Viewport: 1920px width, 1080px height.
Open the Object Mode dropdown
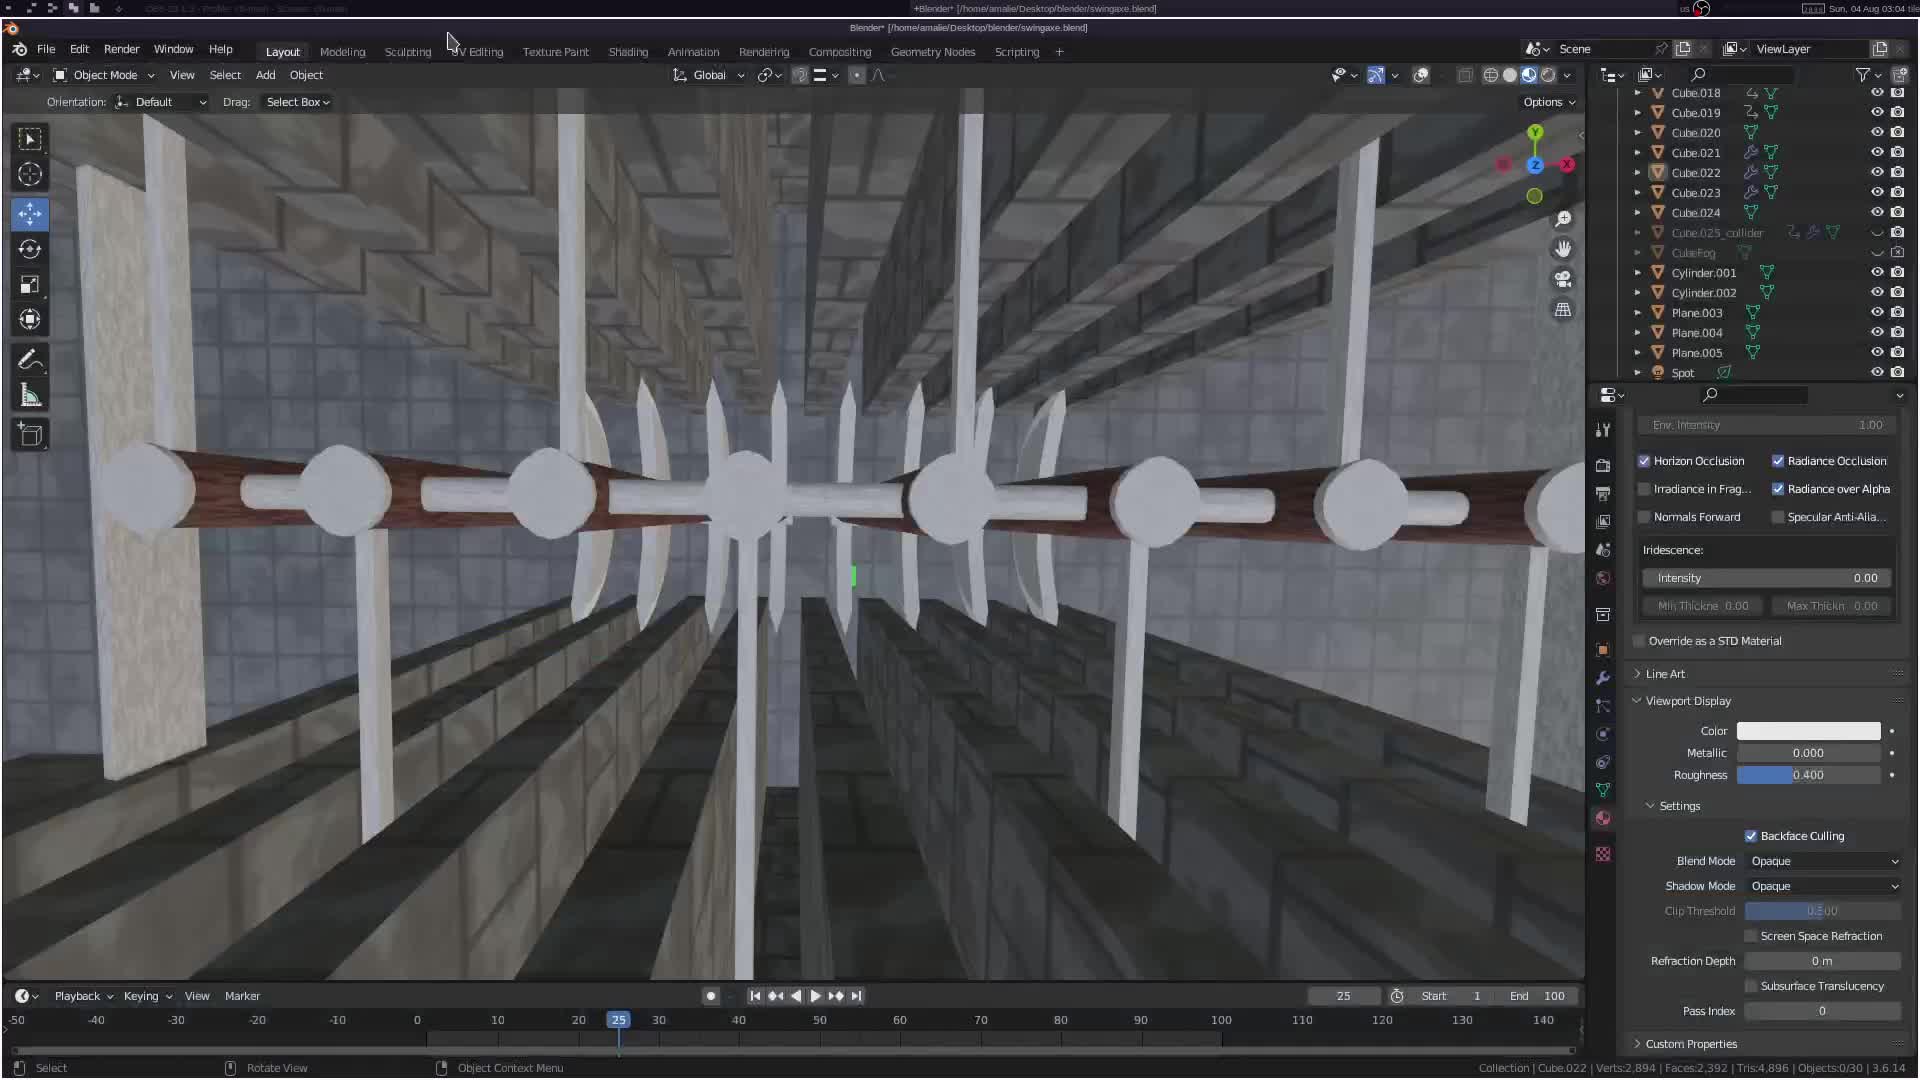click(x=104, y=75)
